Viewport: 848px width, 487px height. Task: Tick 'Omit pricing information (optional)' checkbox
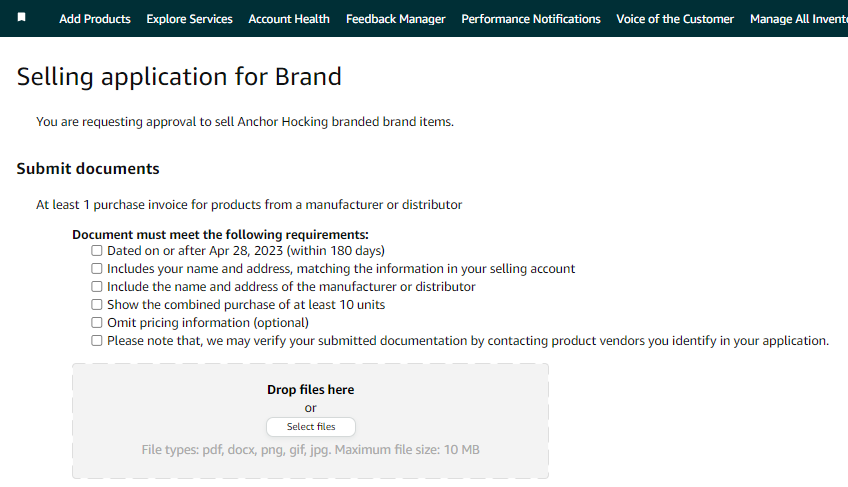tap(97, 323)
